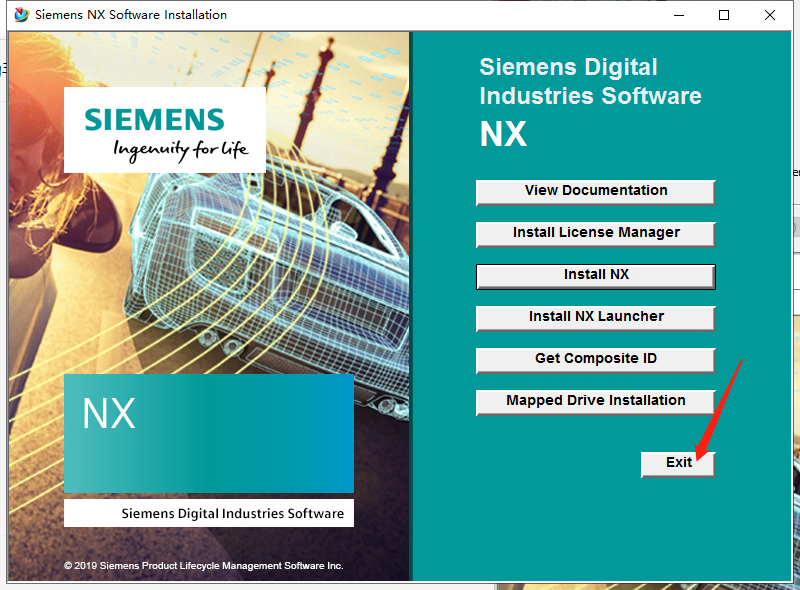The height and width of the screenshot is (590, 800).
Task: Click the Exit button
Action: [678, 463]
